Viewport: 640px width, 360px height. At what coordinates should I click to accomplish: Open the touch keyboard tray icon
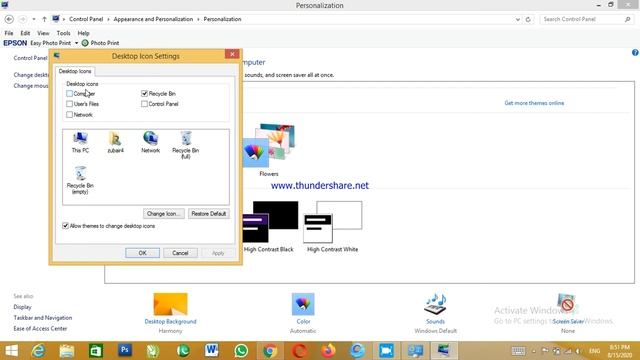[518, 351]
